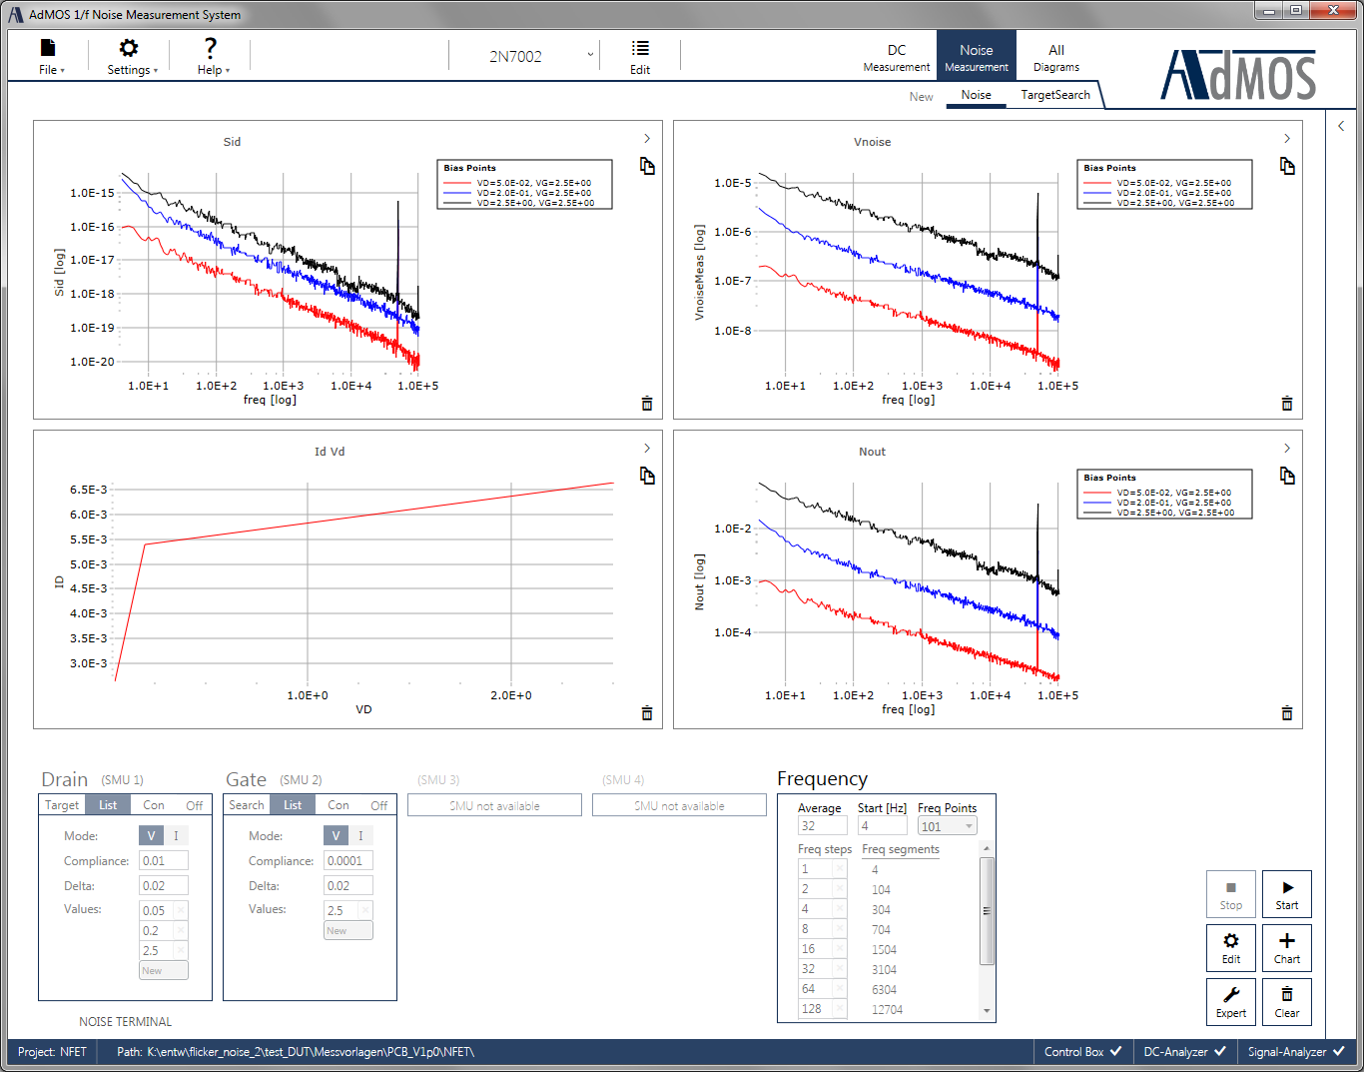Screen dimensions: 1364x1072
Task: Switch Drain SMU to Con
Action: [x=154, y=805]
